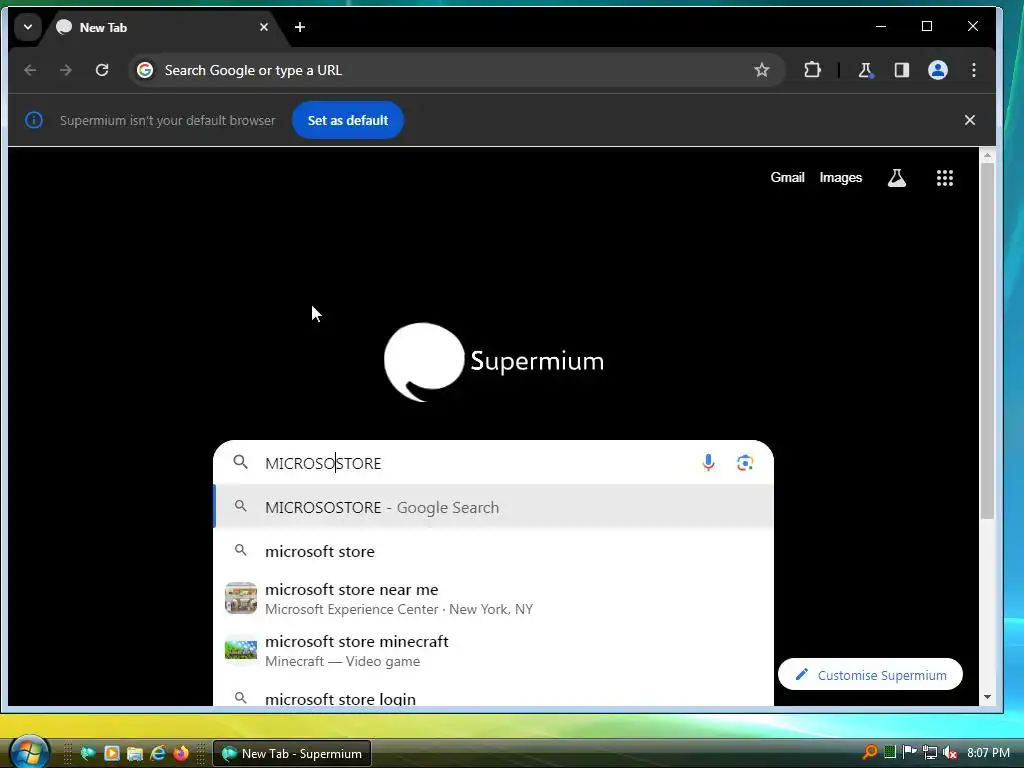Click the default browser info icon
Image resolution: width=1024 pixels, height=768 pixels.
[34, 120]
